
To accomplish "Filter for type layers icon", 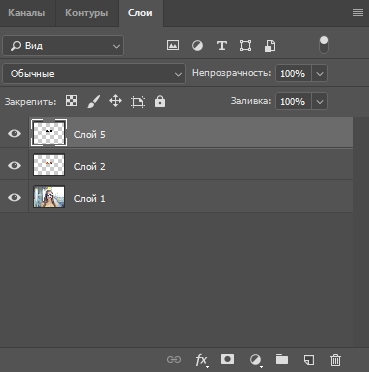I will coord(222,46).
